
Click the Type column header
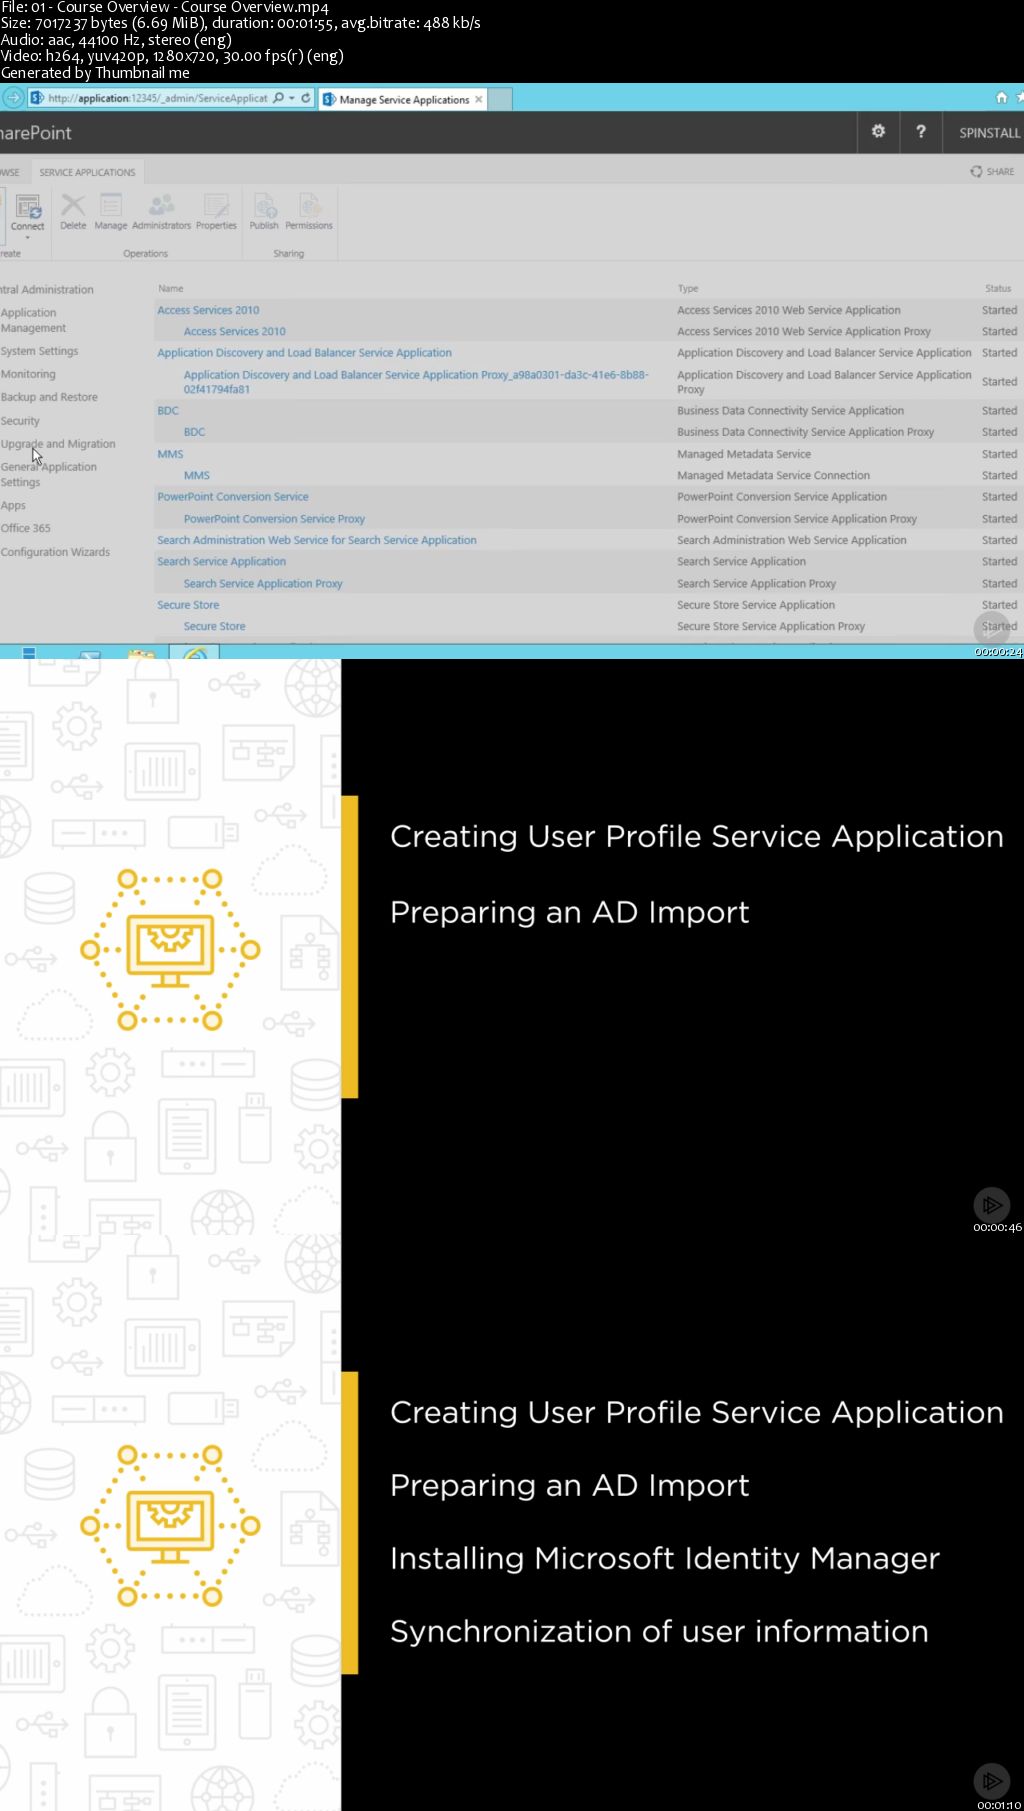pyautogui.click(x=688, y=288)
